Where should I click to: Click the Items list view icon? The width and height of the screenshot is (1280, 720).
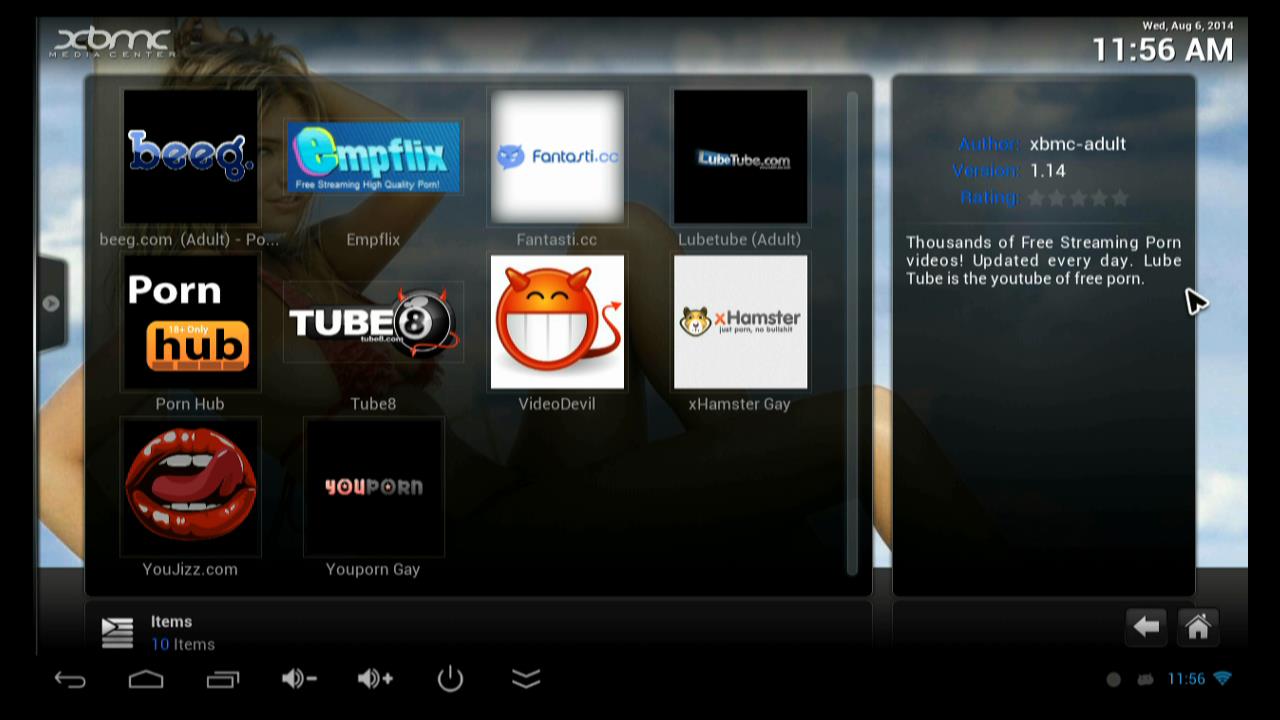click(117, 632)
